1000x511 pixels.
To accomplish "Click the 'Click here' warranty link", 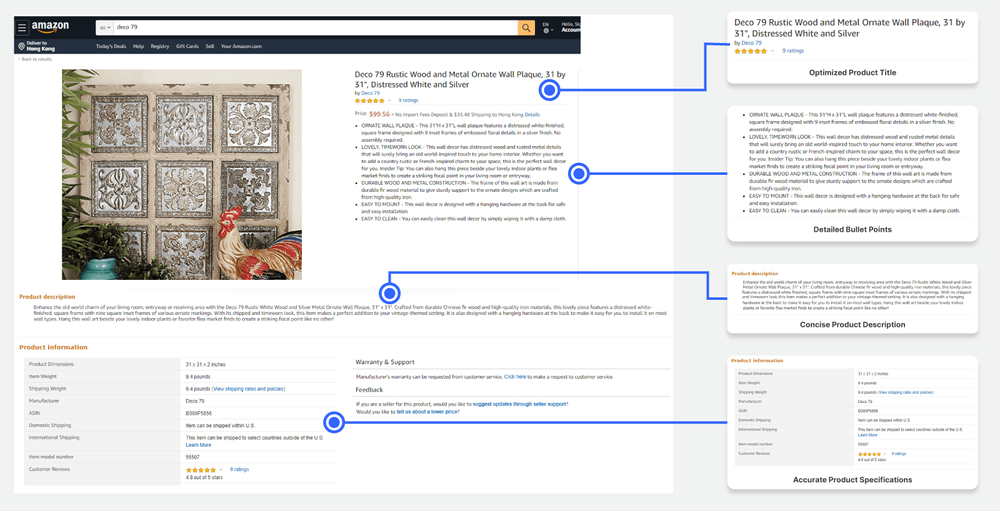I will (515, 377).
